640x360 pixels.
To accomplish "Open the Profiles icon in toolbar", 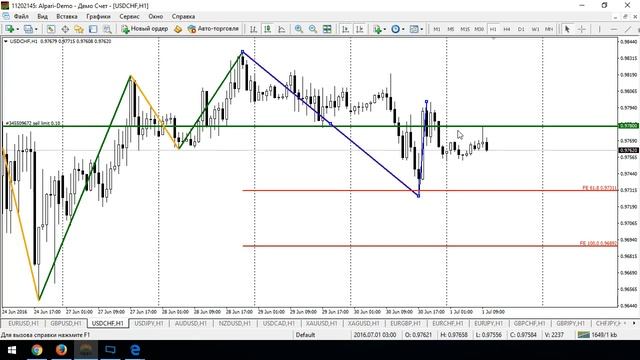I will tap(28, 29).
